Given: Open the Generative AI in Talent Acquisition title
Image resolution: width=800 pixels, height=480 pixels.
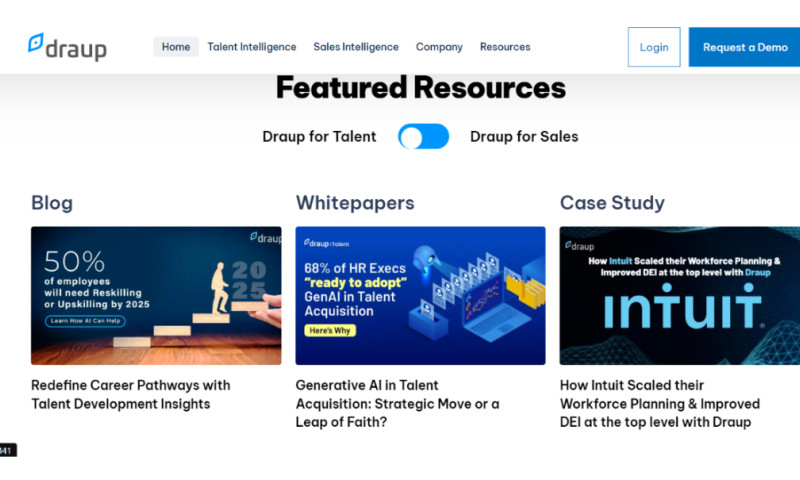Looking at the screenshot, I should [x=397, y=403].
